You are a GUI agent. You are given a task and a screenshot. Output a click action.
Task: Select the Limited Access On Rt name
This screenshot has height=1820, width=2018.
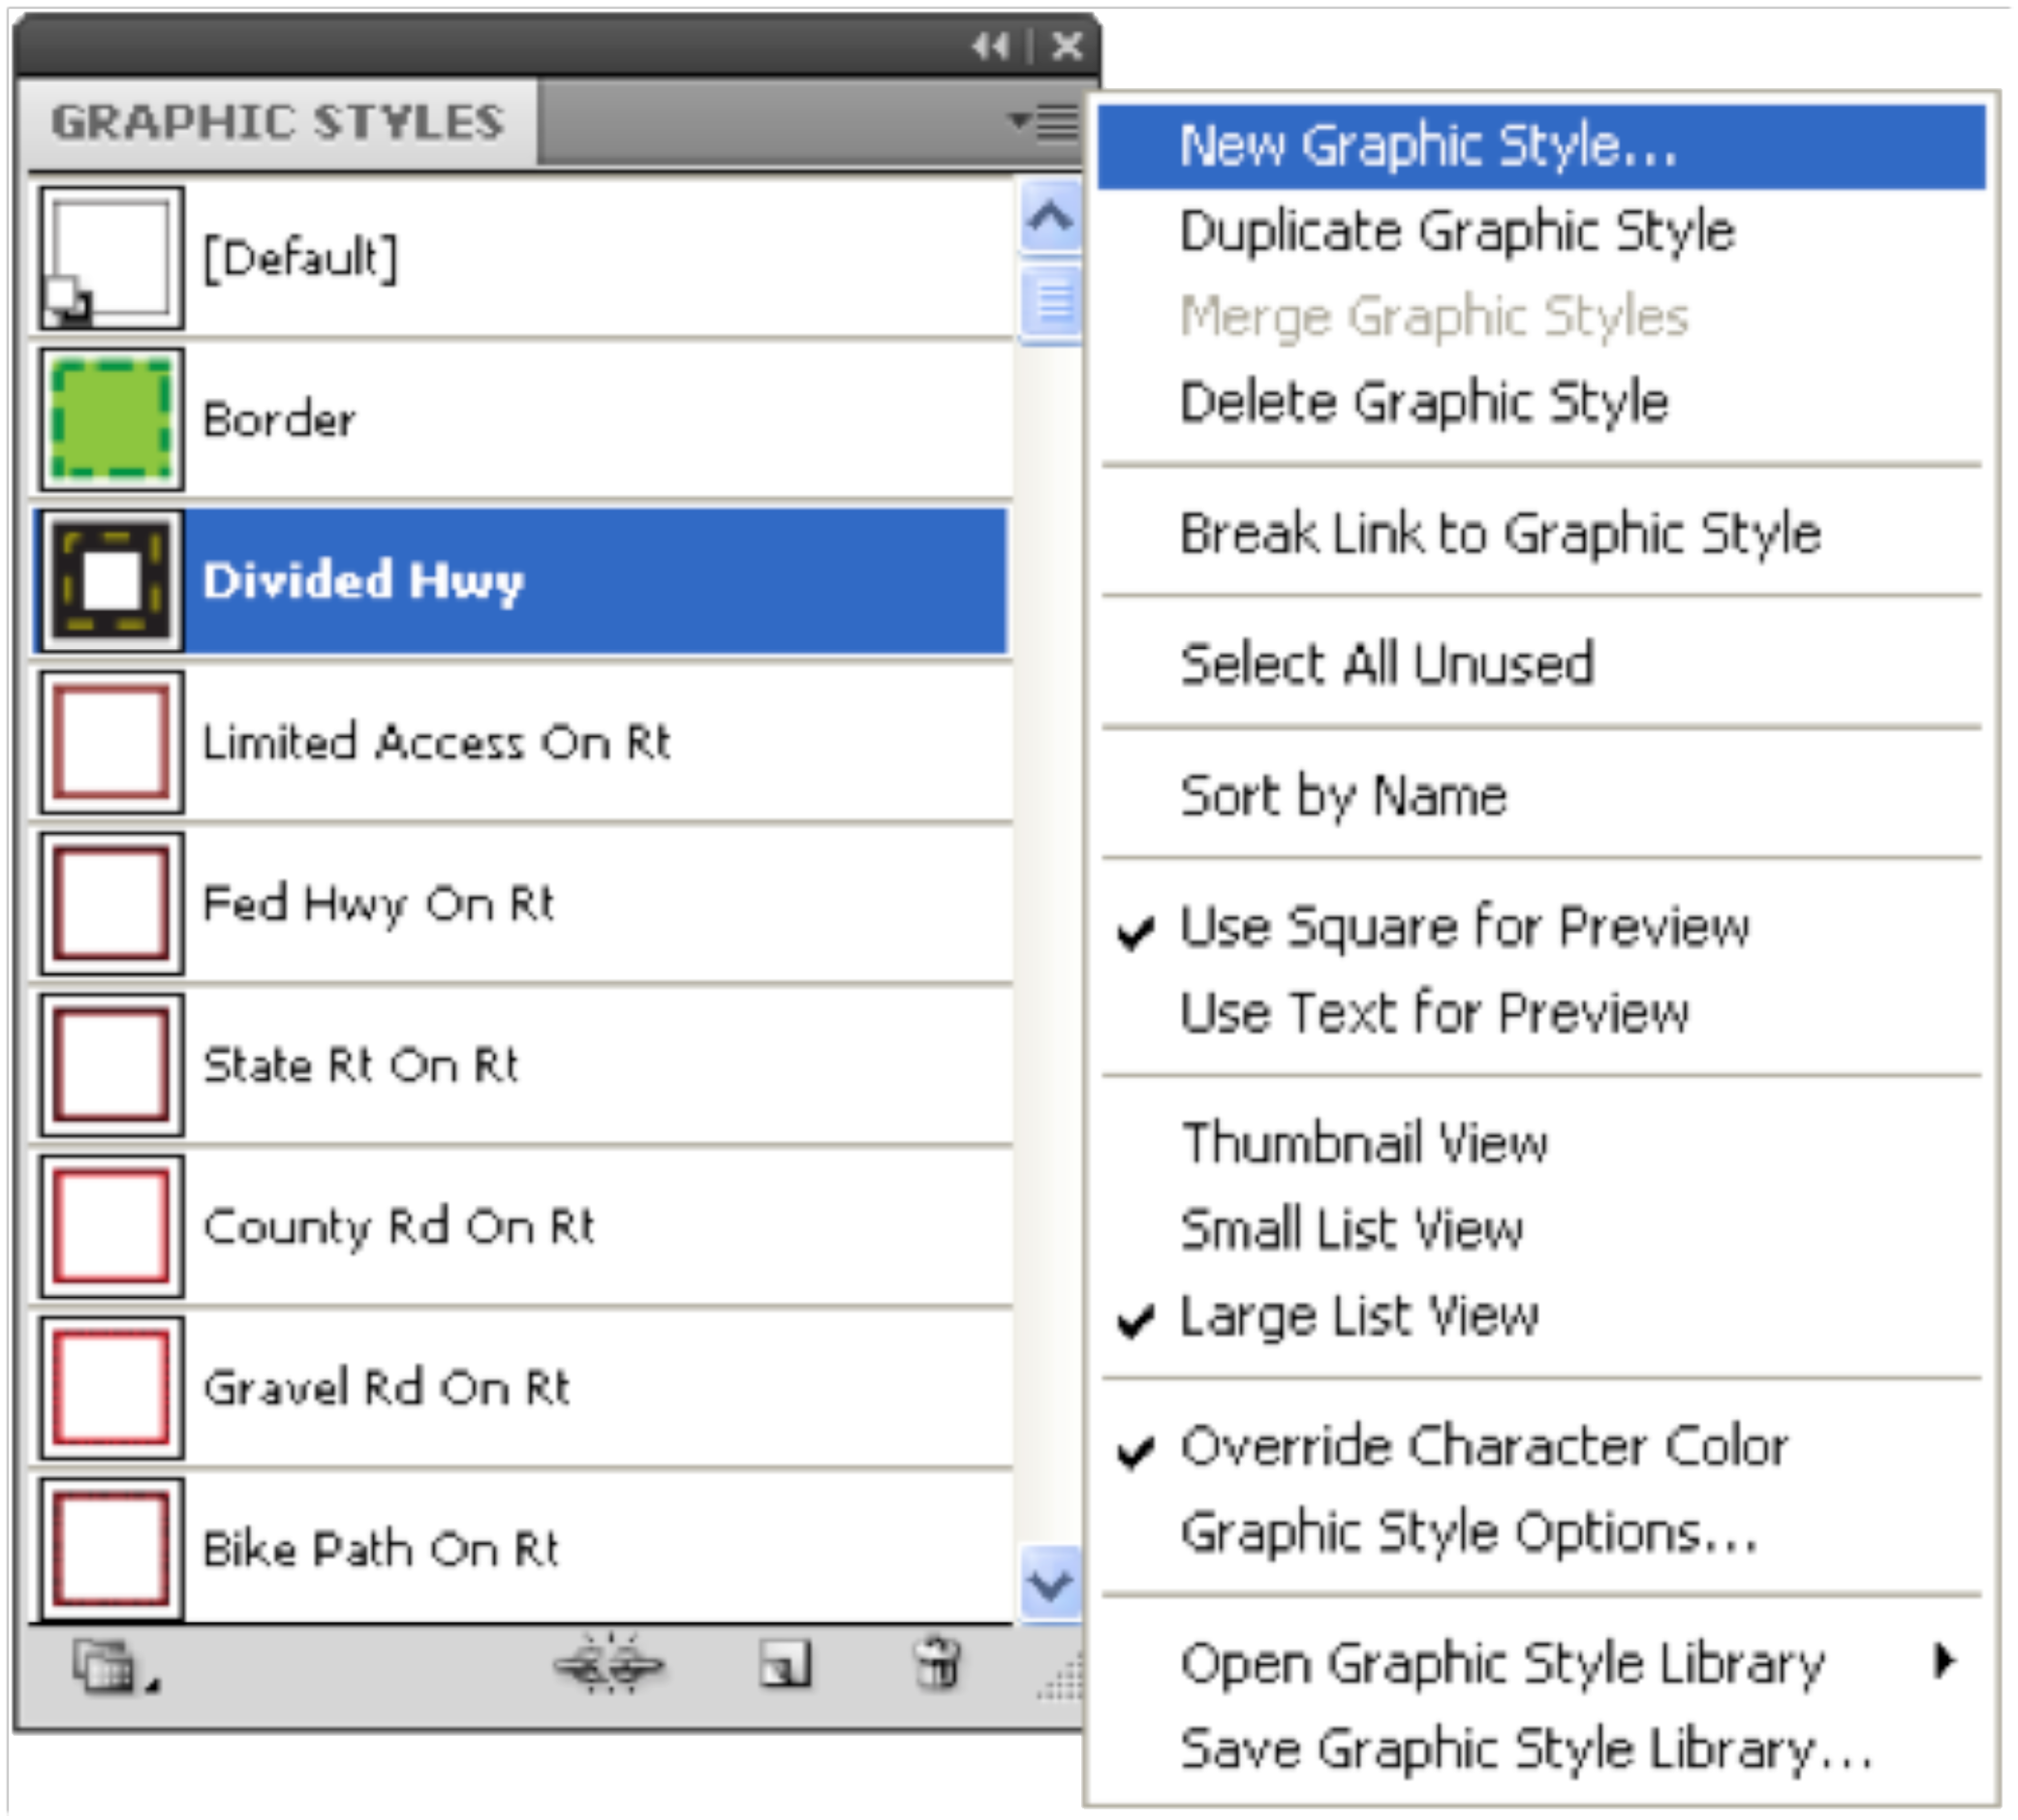436,742
